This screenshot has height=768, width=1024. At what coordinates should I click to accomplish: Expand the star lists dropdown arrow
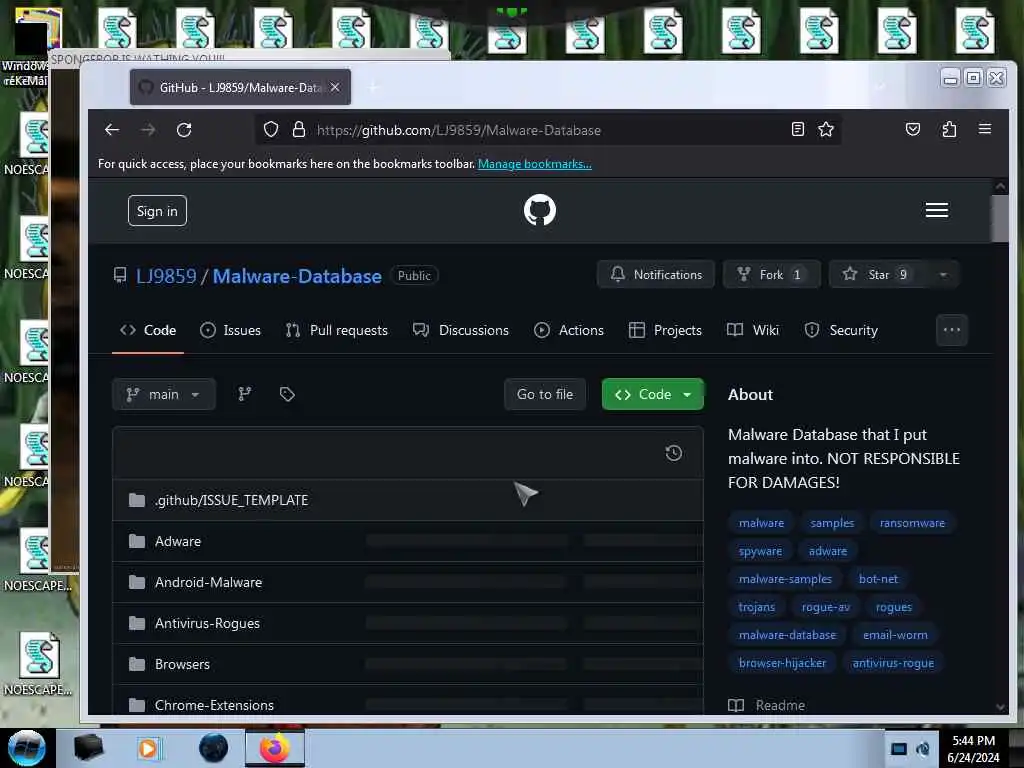click(x=943, y=274)
